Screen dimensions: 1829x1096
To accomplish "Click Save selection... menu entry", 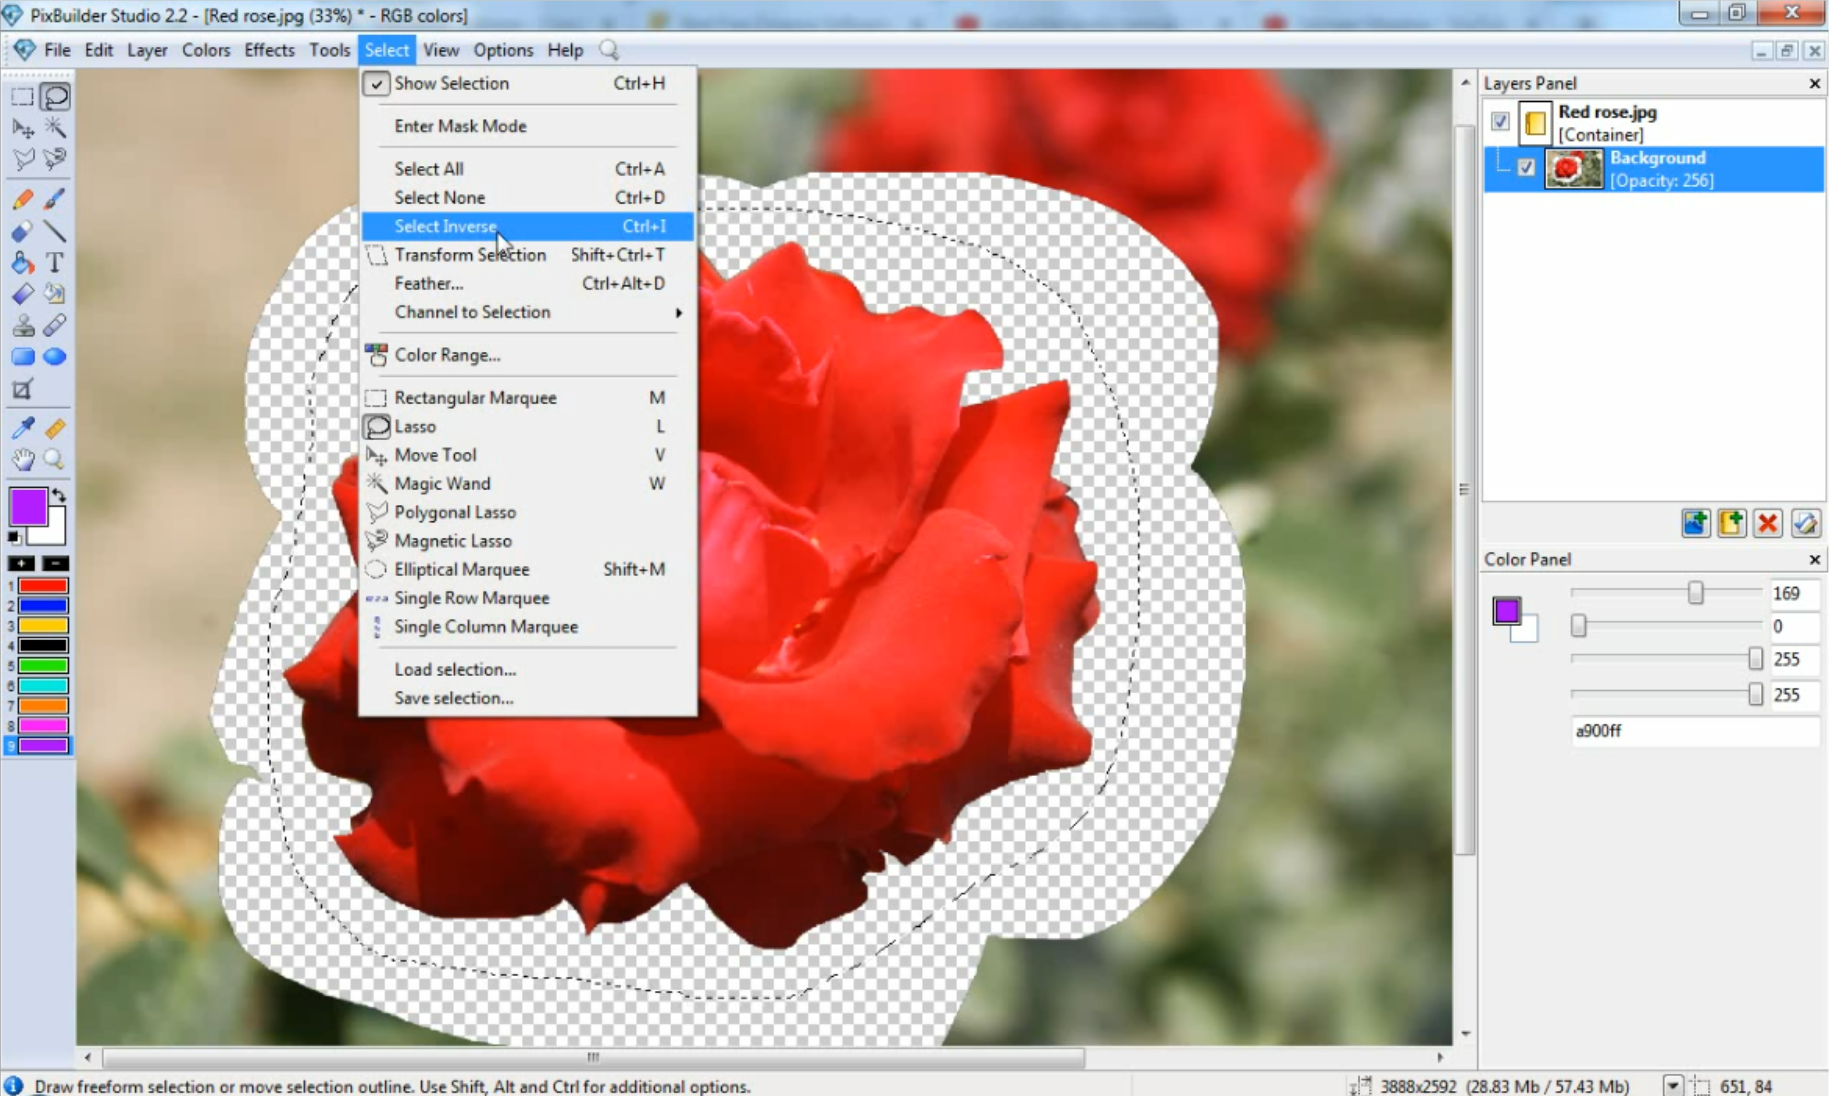I will [x=453, y=698].
